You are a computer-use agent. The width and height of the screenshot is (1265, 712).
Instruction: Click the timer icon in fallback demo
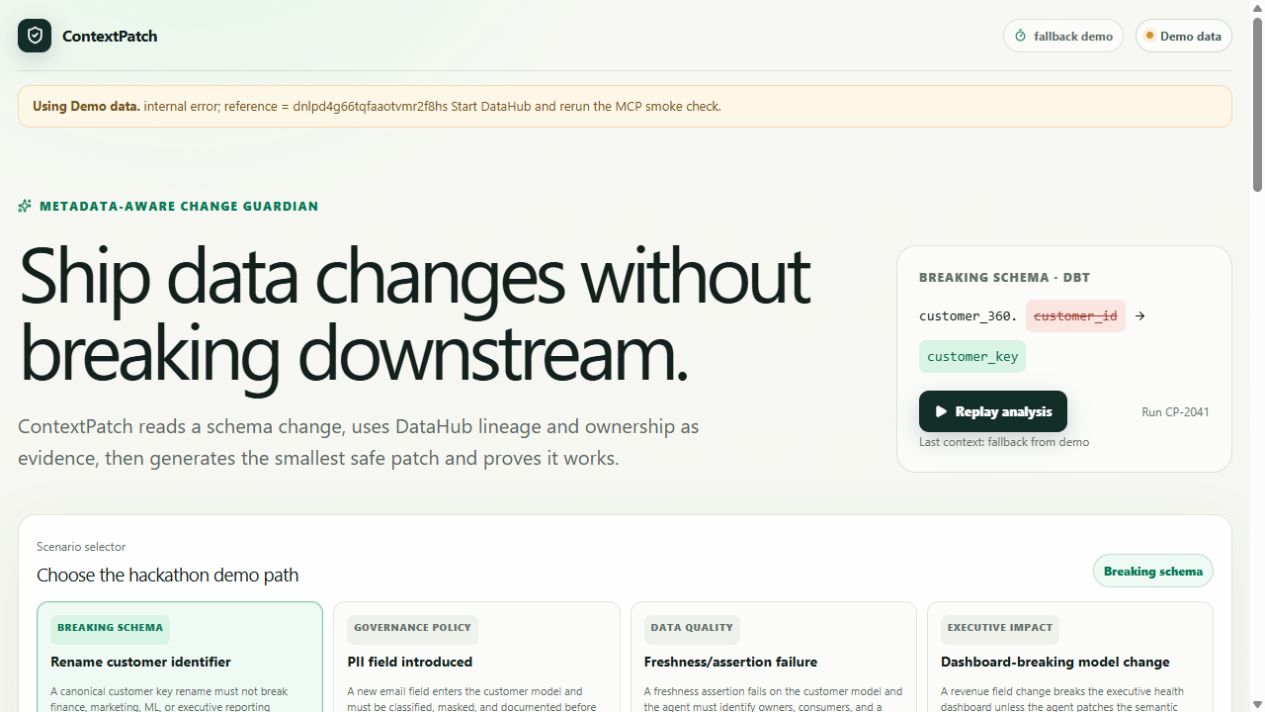(1021, 36)
